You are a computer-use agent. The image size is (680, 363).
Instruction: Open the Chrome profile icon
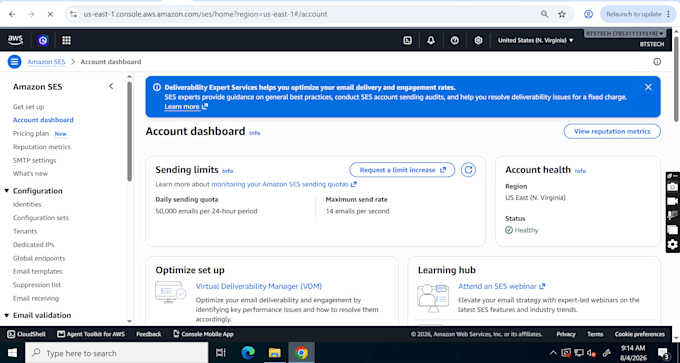click(588, 14)
